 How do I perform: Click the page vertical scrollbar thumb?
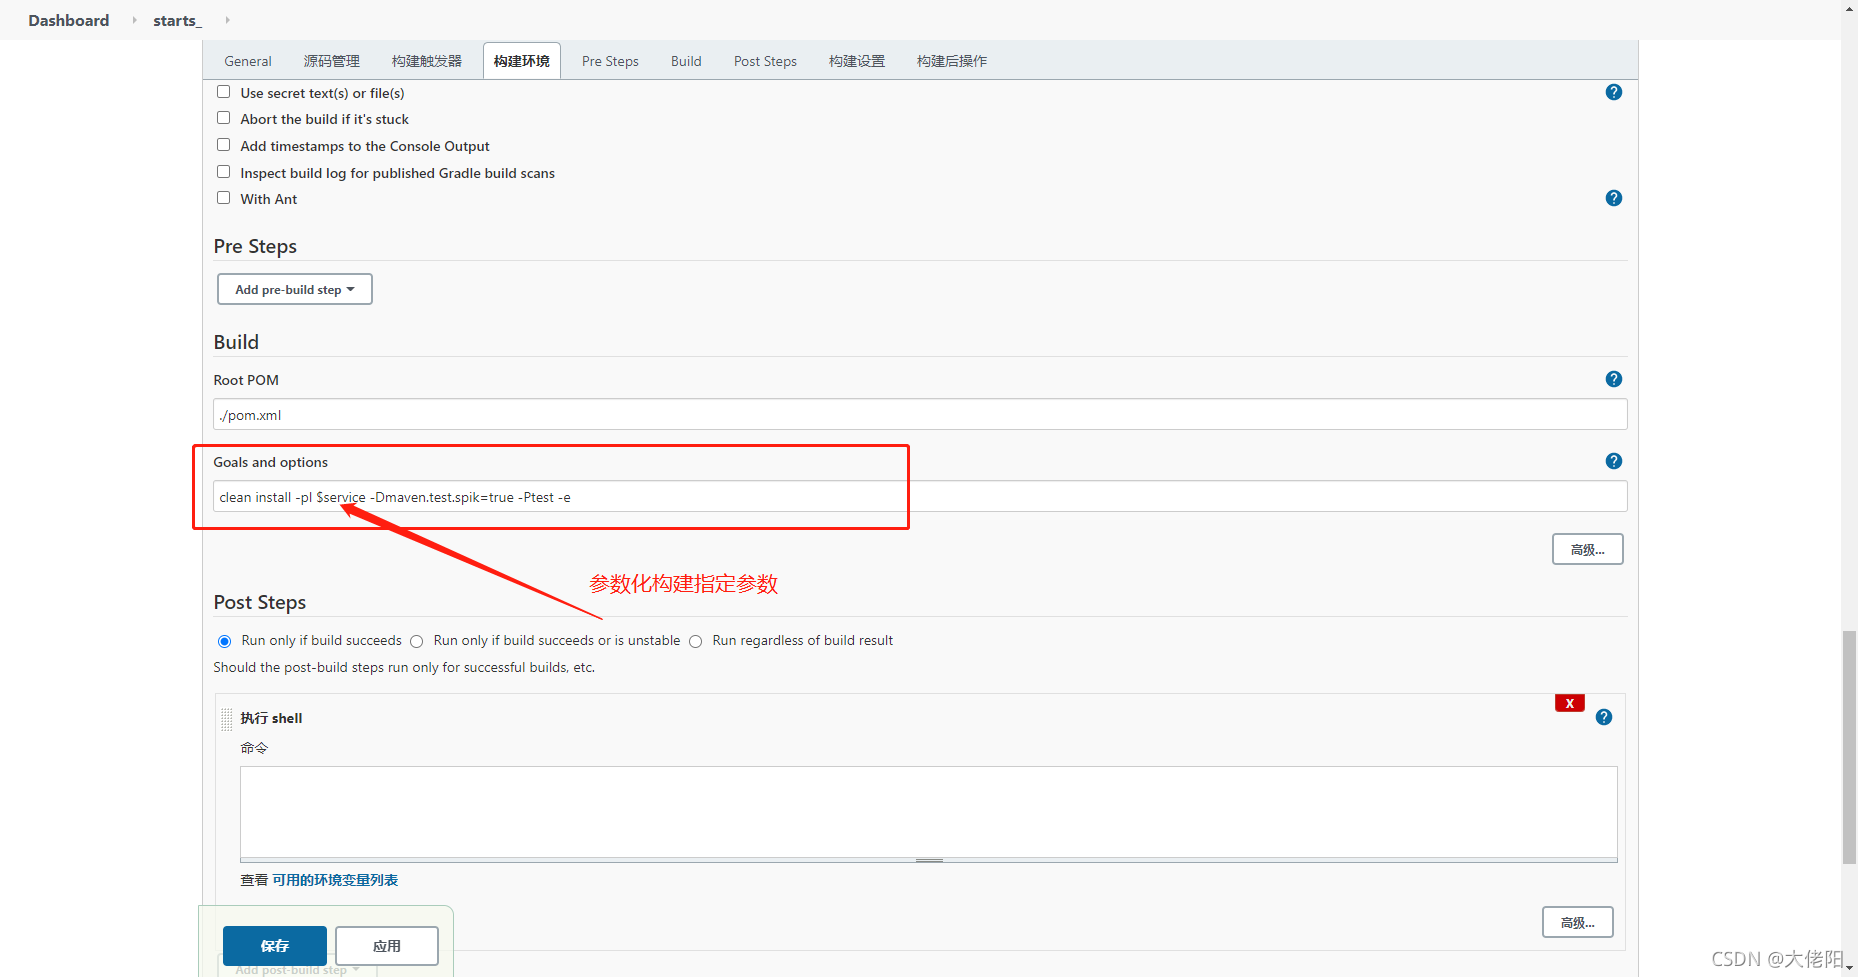(1849, 747)
